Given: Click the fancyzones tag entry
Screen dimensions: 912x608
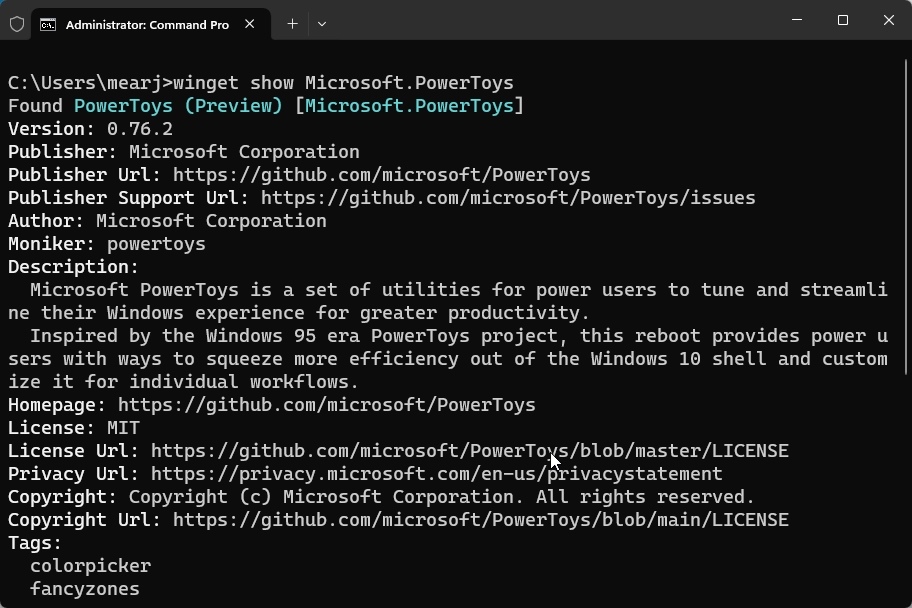Looking at the screenshot, I should click(84, 588).
